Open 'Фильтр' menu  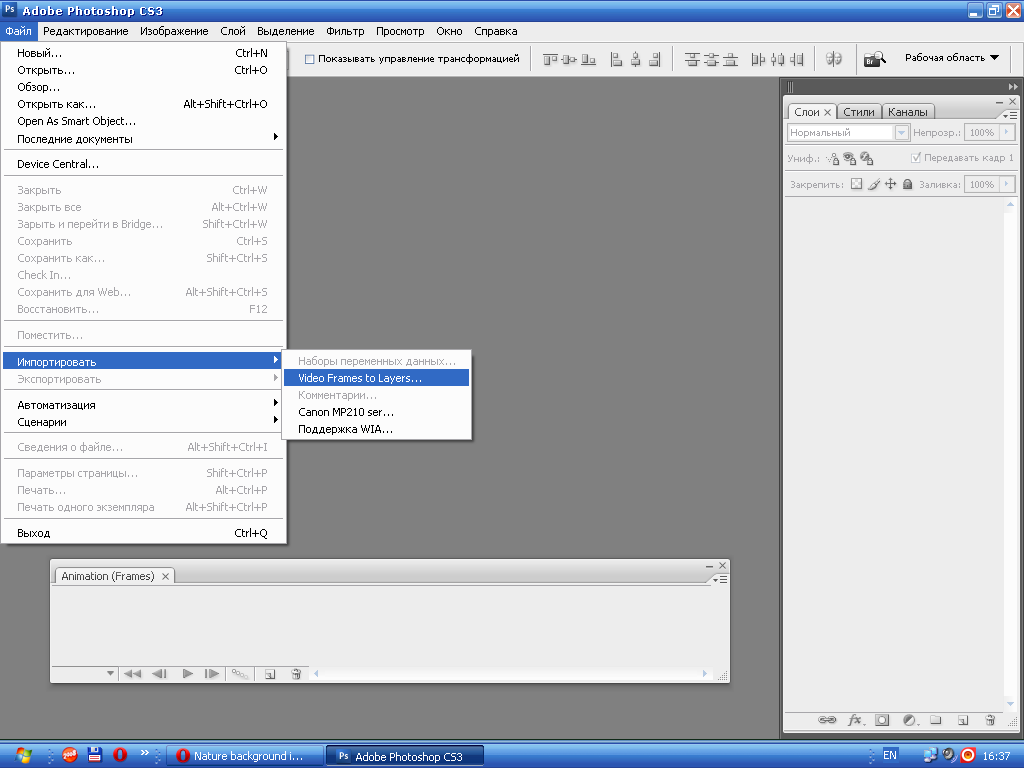pyautogui.click(x=345, y=31)
